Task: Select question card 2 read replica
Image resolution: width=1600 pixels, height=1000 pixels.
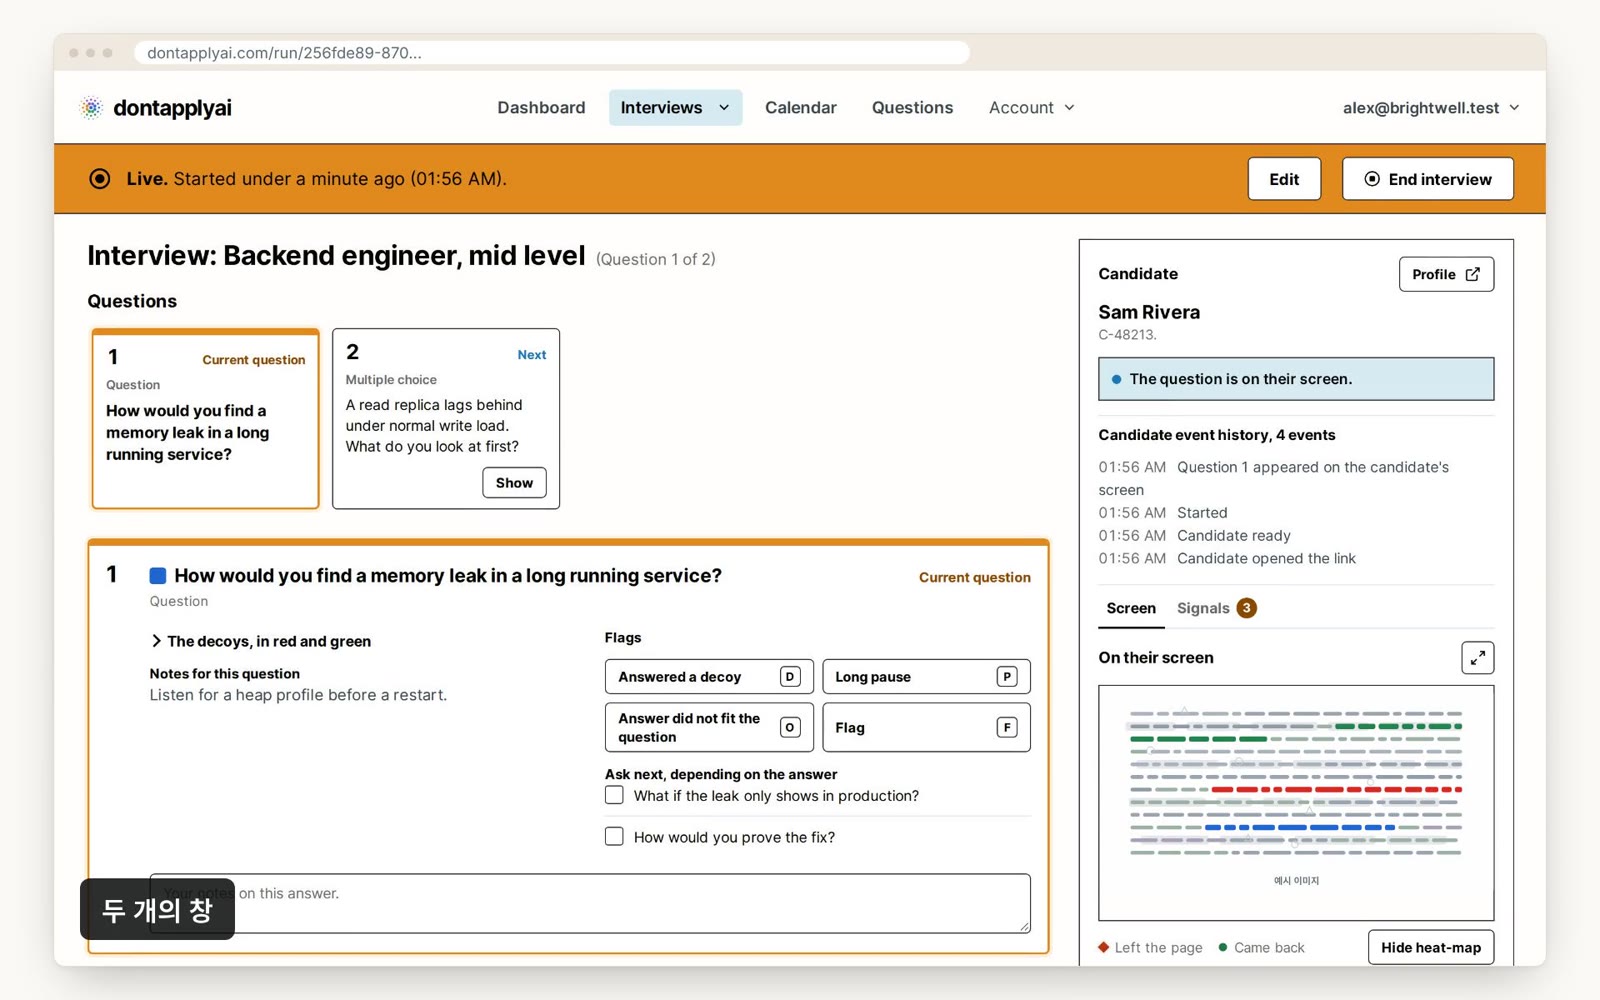Action: (446, 418)
